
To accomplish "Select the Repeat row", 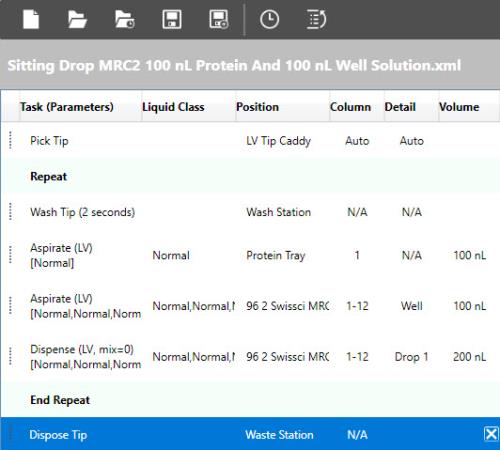I will 250,176.
